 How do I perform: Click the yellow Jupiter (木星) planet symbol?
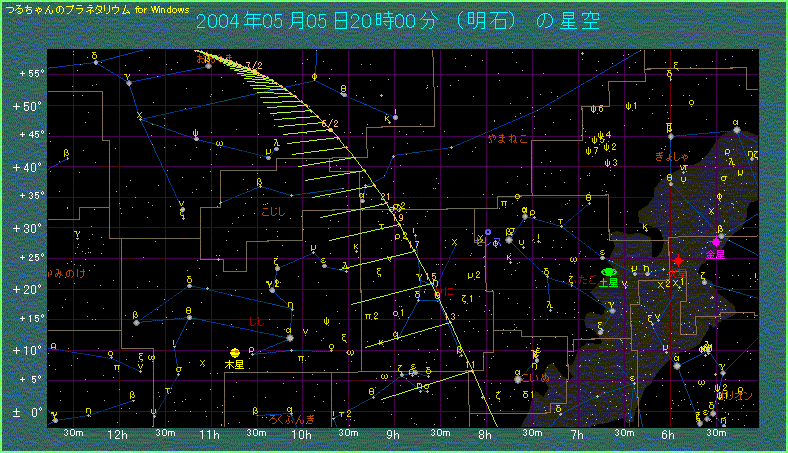tap(234, 353)
